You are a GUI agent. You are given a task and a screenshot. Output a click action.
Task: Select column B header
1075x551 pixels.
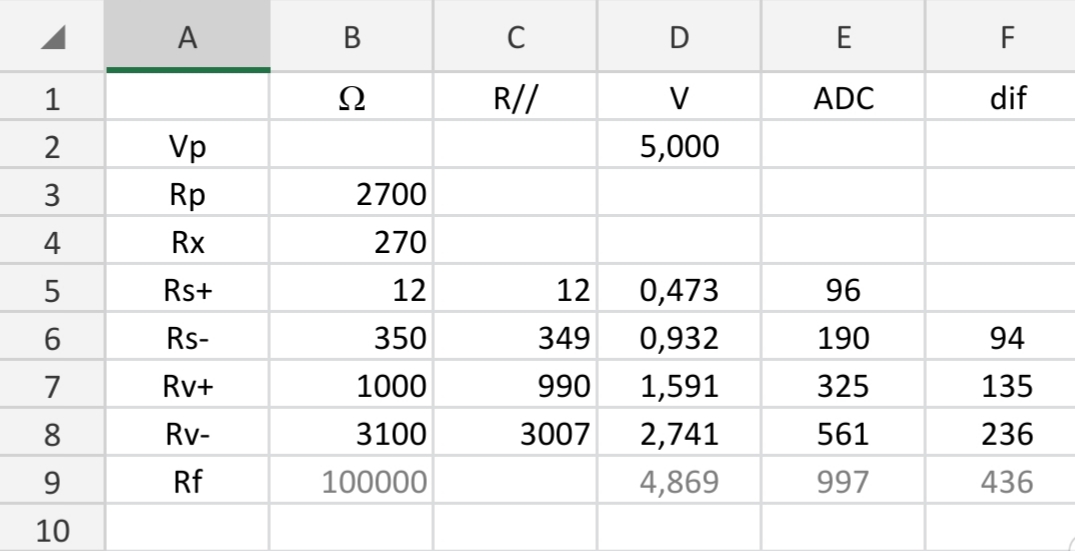351,36
